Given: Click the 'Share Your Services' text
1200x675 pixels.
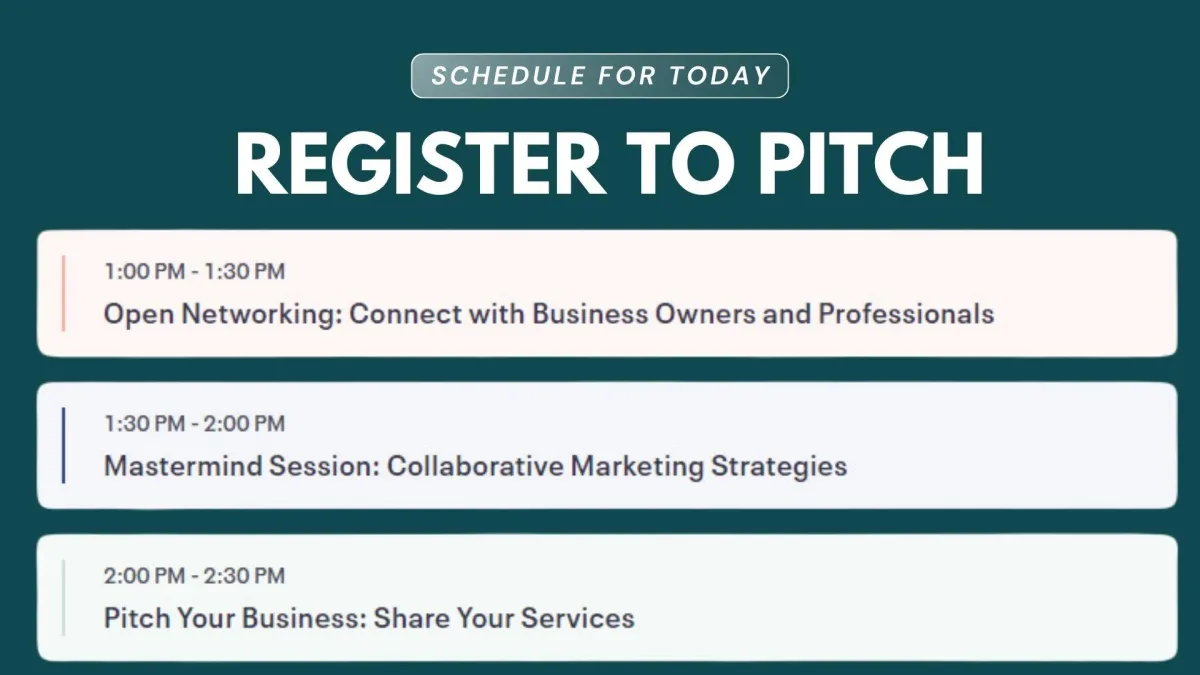Looking at the screenshot, I should (x=504, y=618).
